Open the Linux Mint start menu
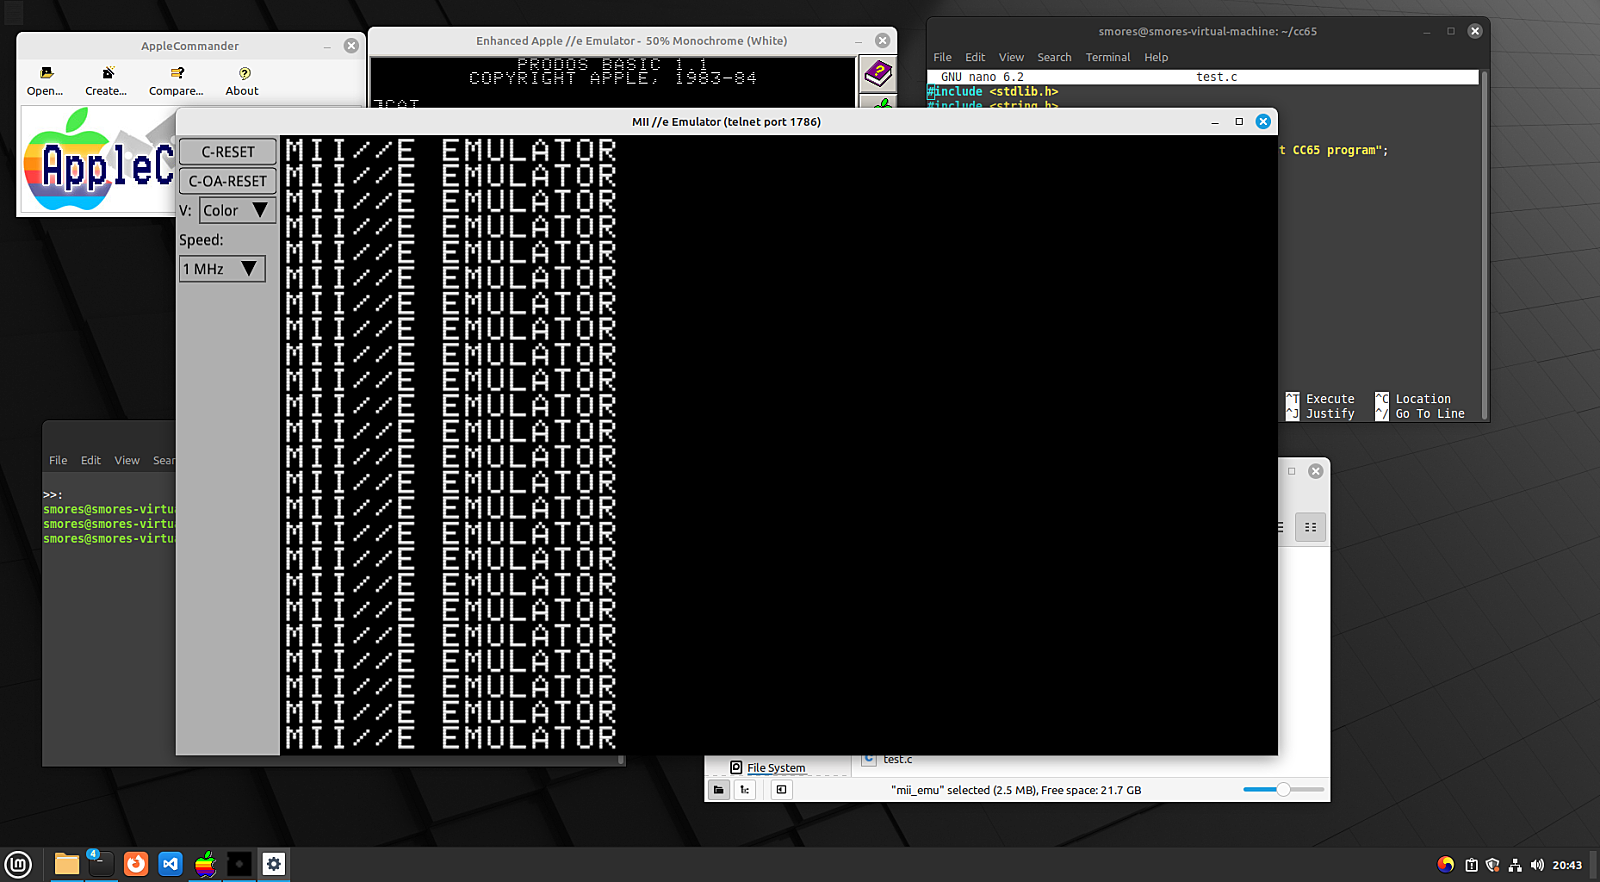The image size is (1600, 882). 19,864
